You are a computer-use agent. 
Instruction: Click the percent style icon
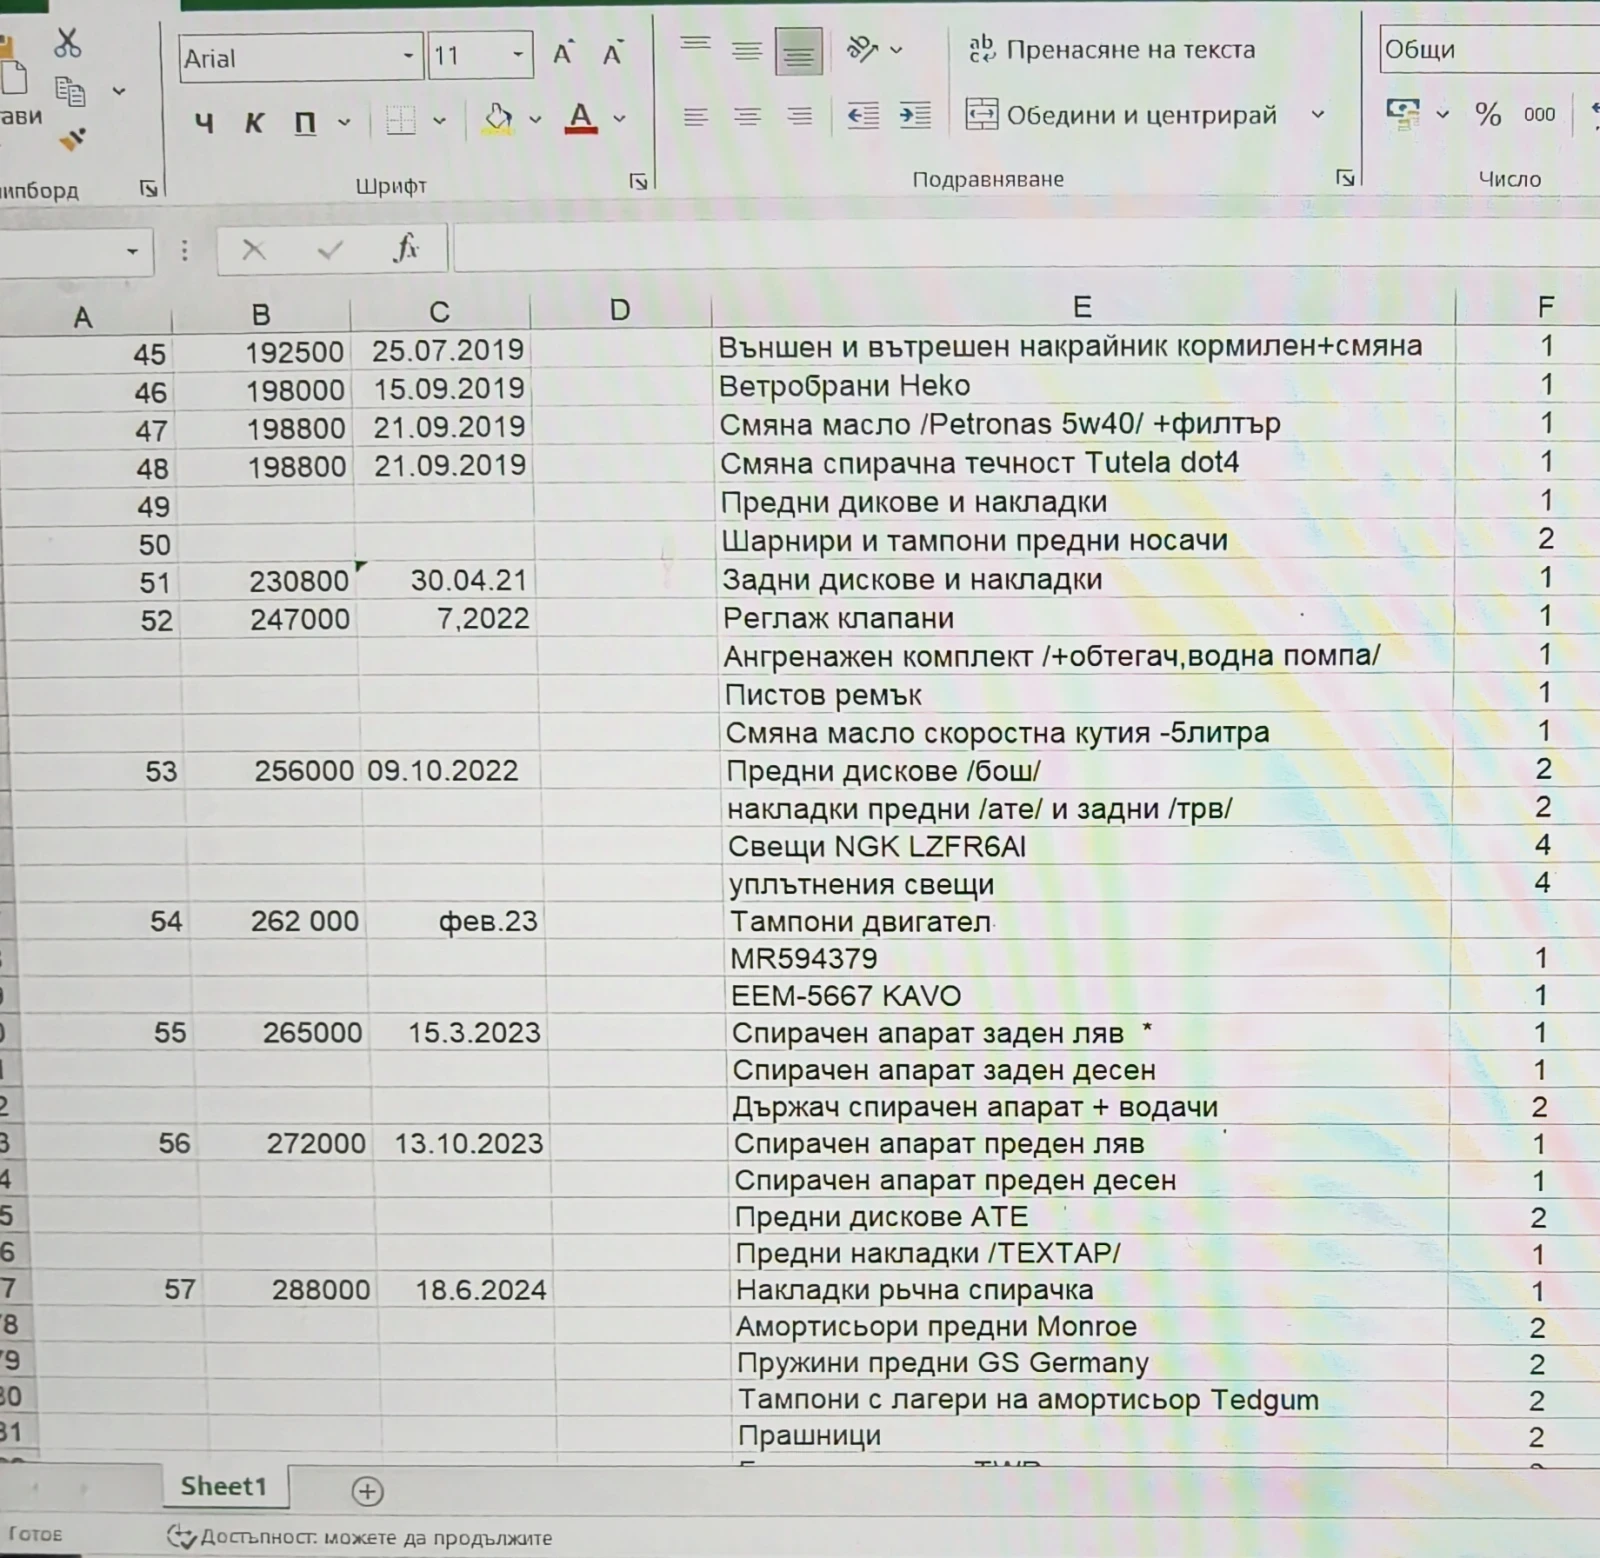[1487, 114]
